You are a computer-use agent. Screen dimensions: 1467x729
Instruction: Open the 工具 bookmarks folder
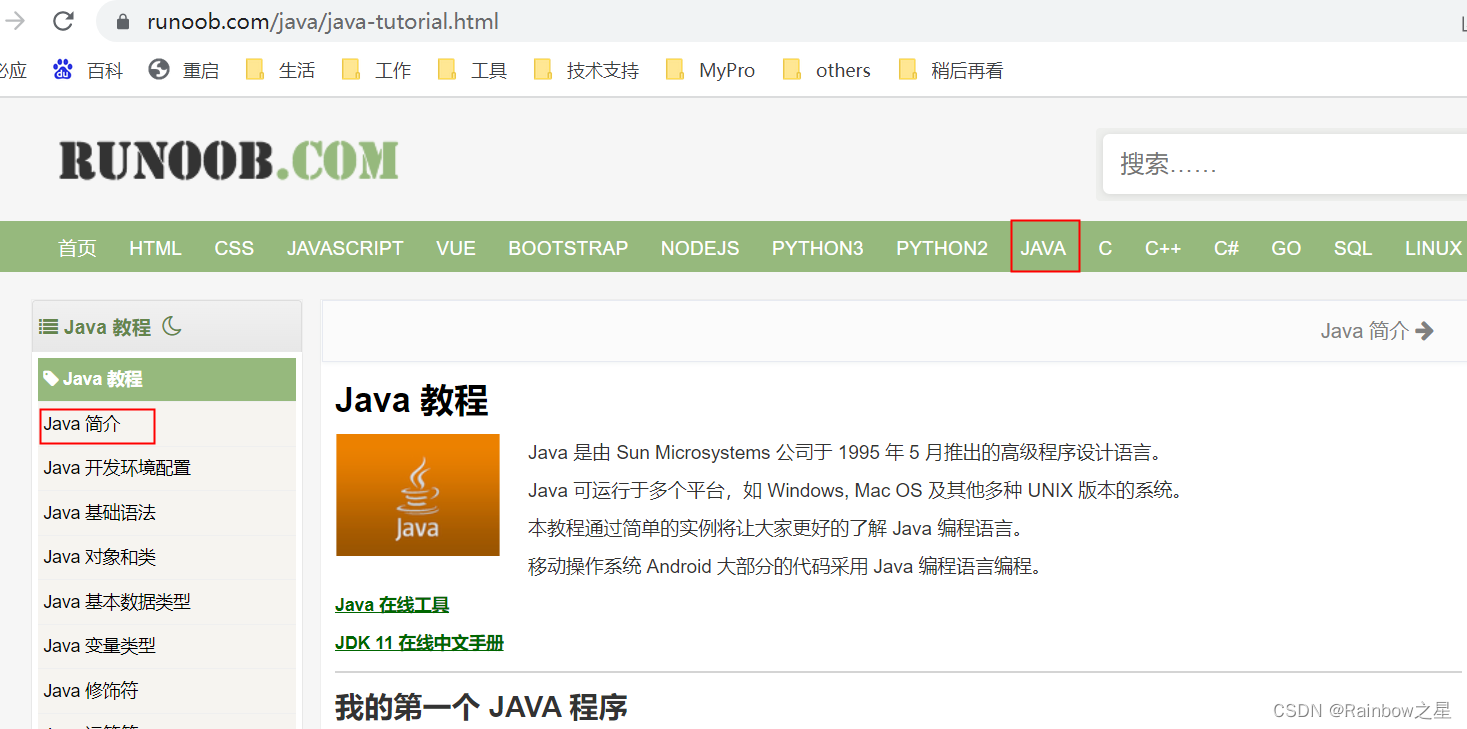(x=473, y=70)
